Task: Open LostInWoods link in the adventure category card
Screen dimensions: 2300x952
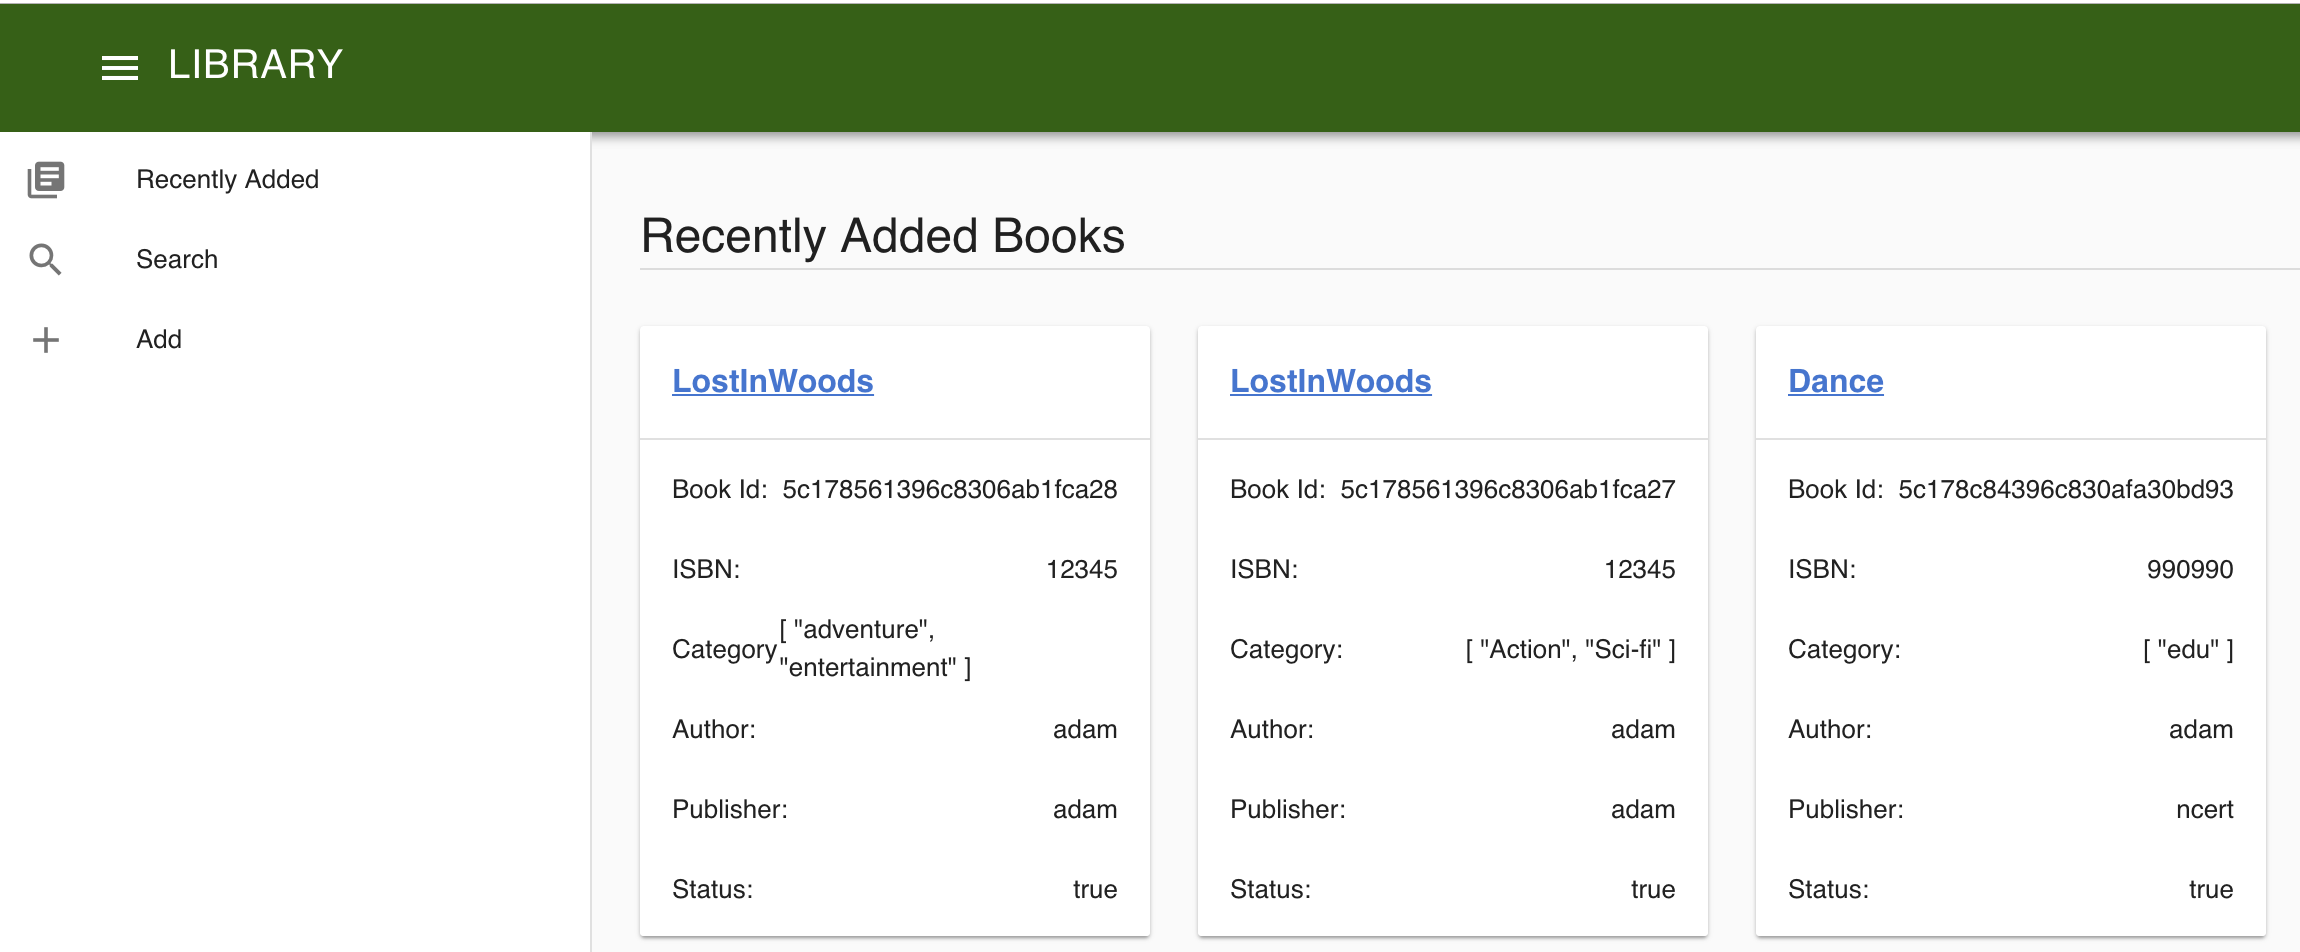Action: pyautogui.click(x=772, y=381)
